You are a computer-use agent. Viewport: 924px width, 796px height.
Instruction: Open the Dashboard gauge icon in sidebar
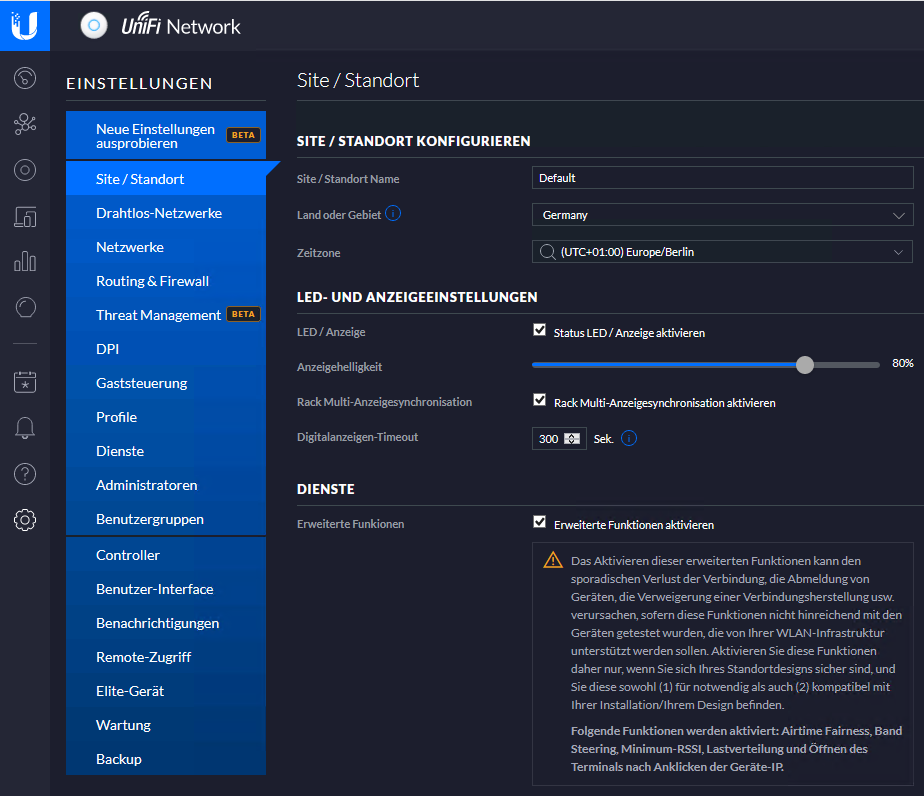pos(25,78)
